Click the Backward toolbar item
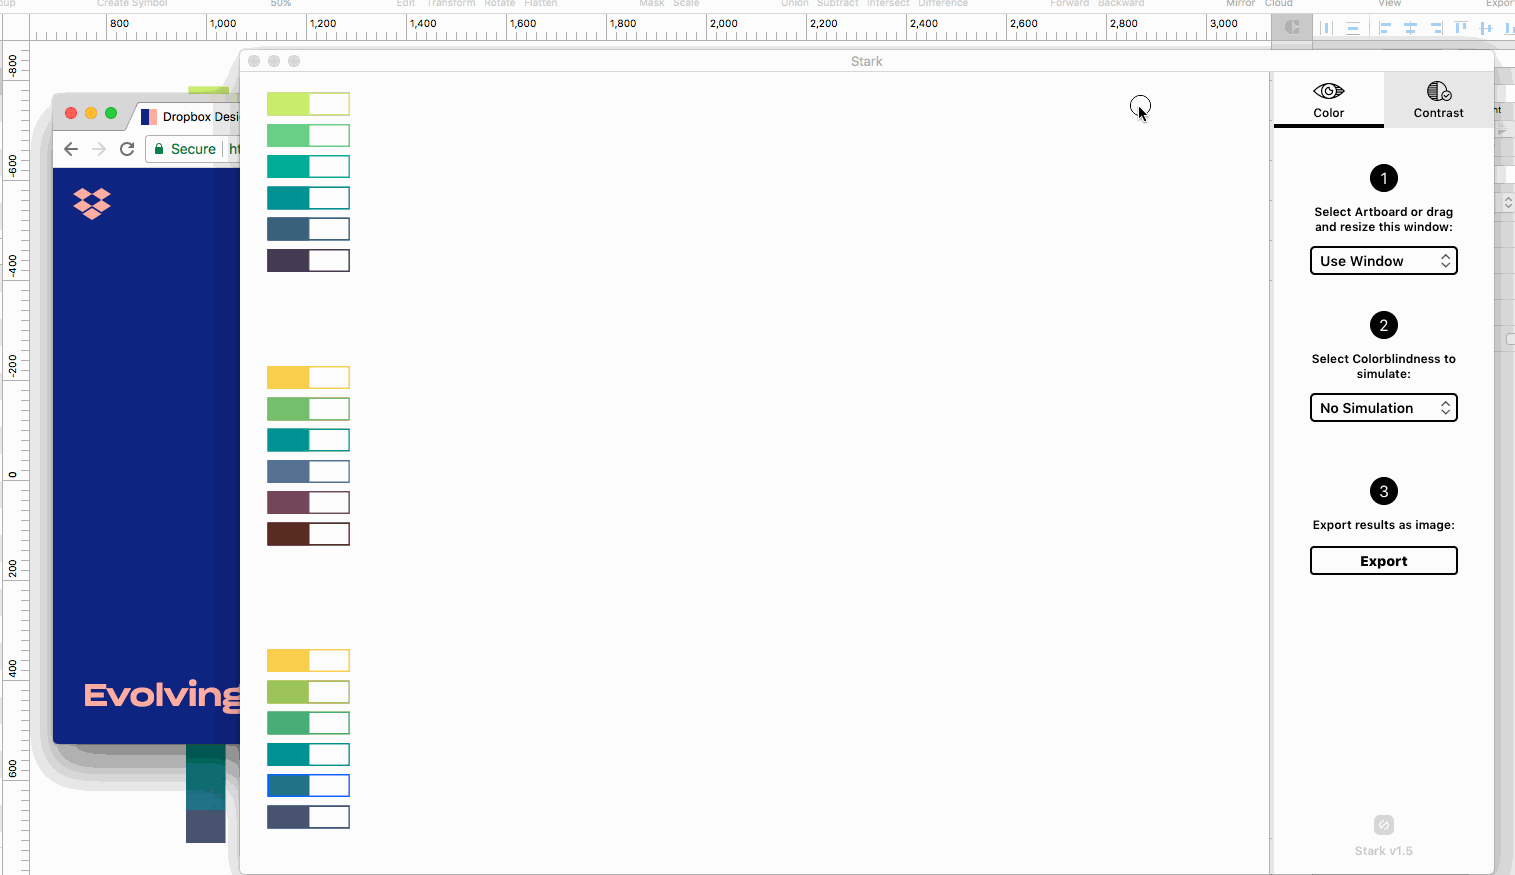Viewport: 1515px width, 875px height. 1121,4
